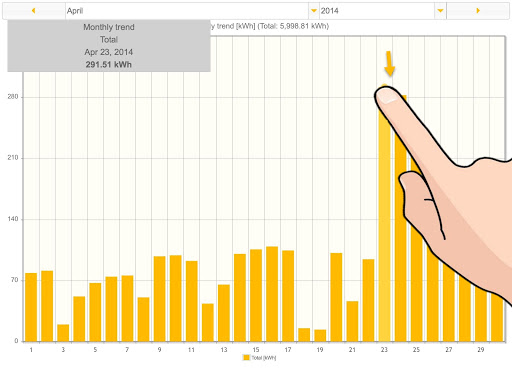This screenshot has width=512, height=384.
Task: Select the bar for day 1
Action: 31,307
